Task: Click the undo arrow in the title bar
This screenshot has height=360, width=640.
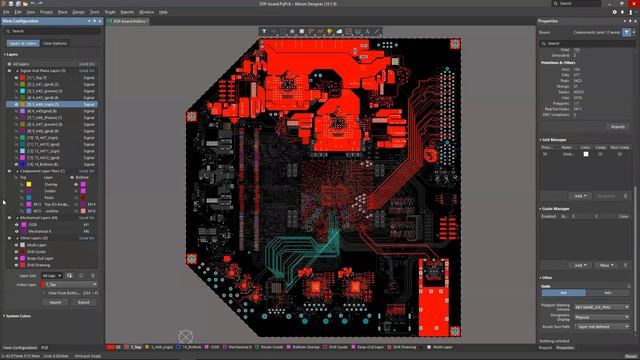Action: (x=33, y=3)
